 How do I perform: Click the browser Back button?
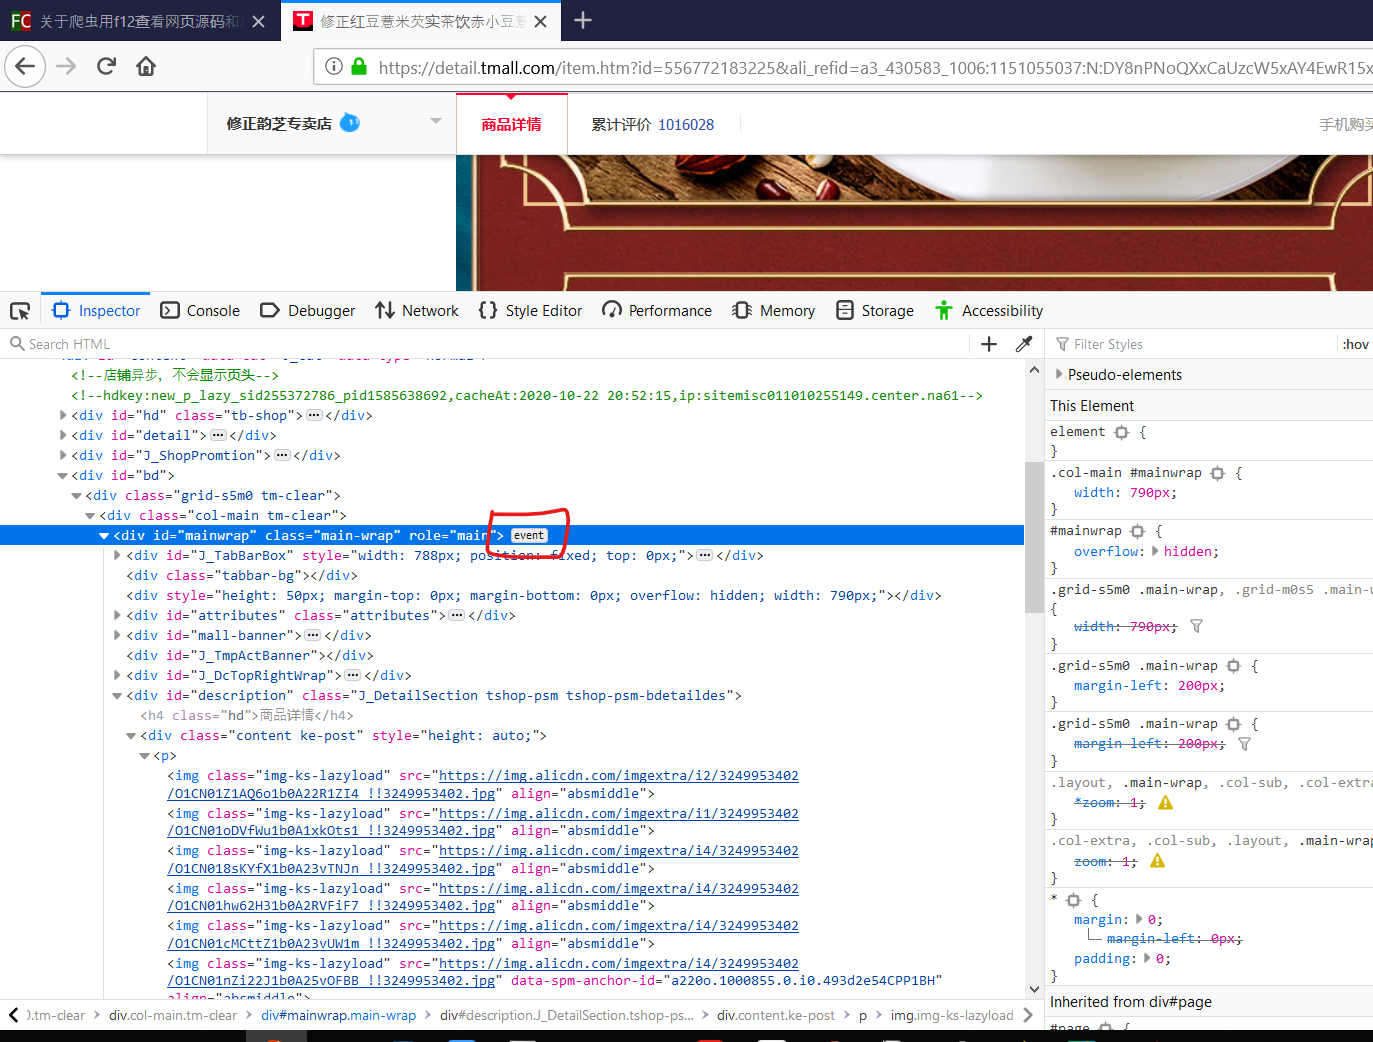[25, 67]
